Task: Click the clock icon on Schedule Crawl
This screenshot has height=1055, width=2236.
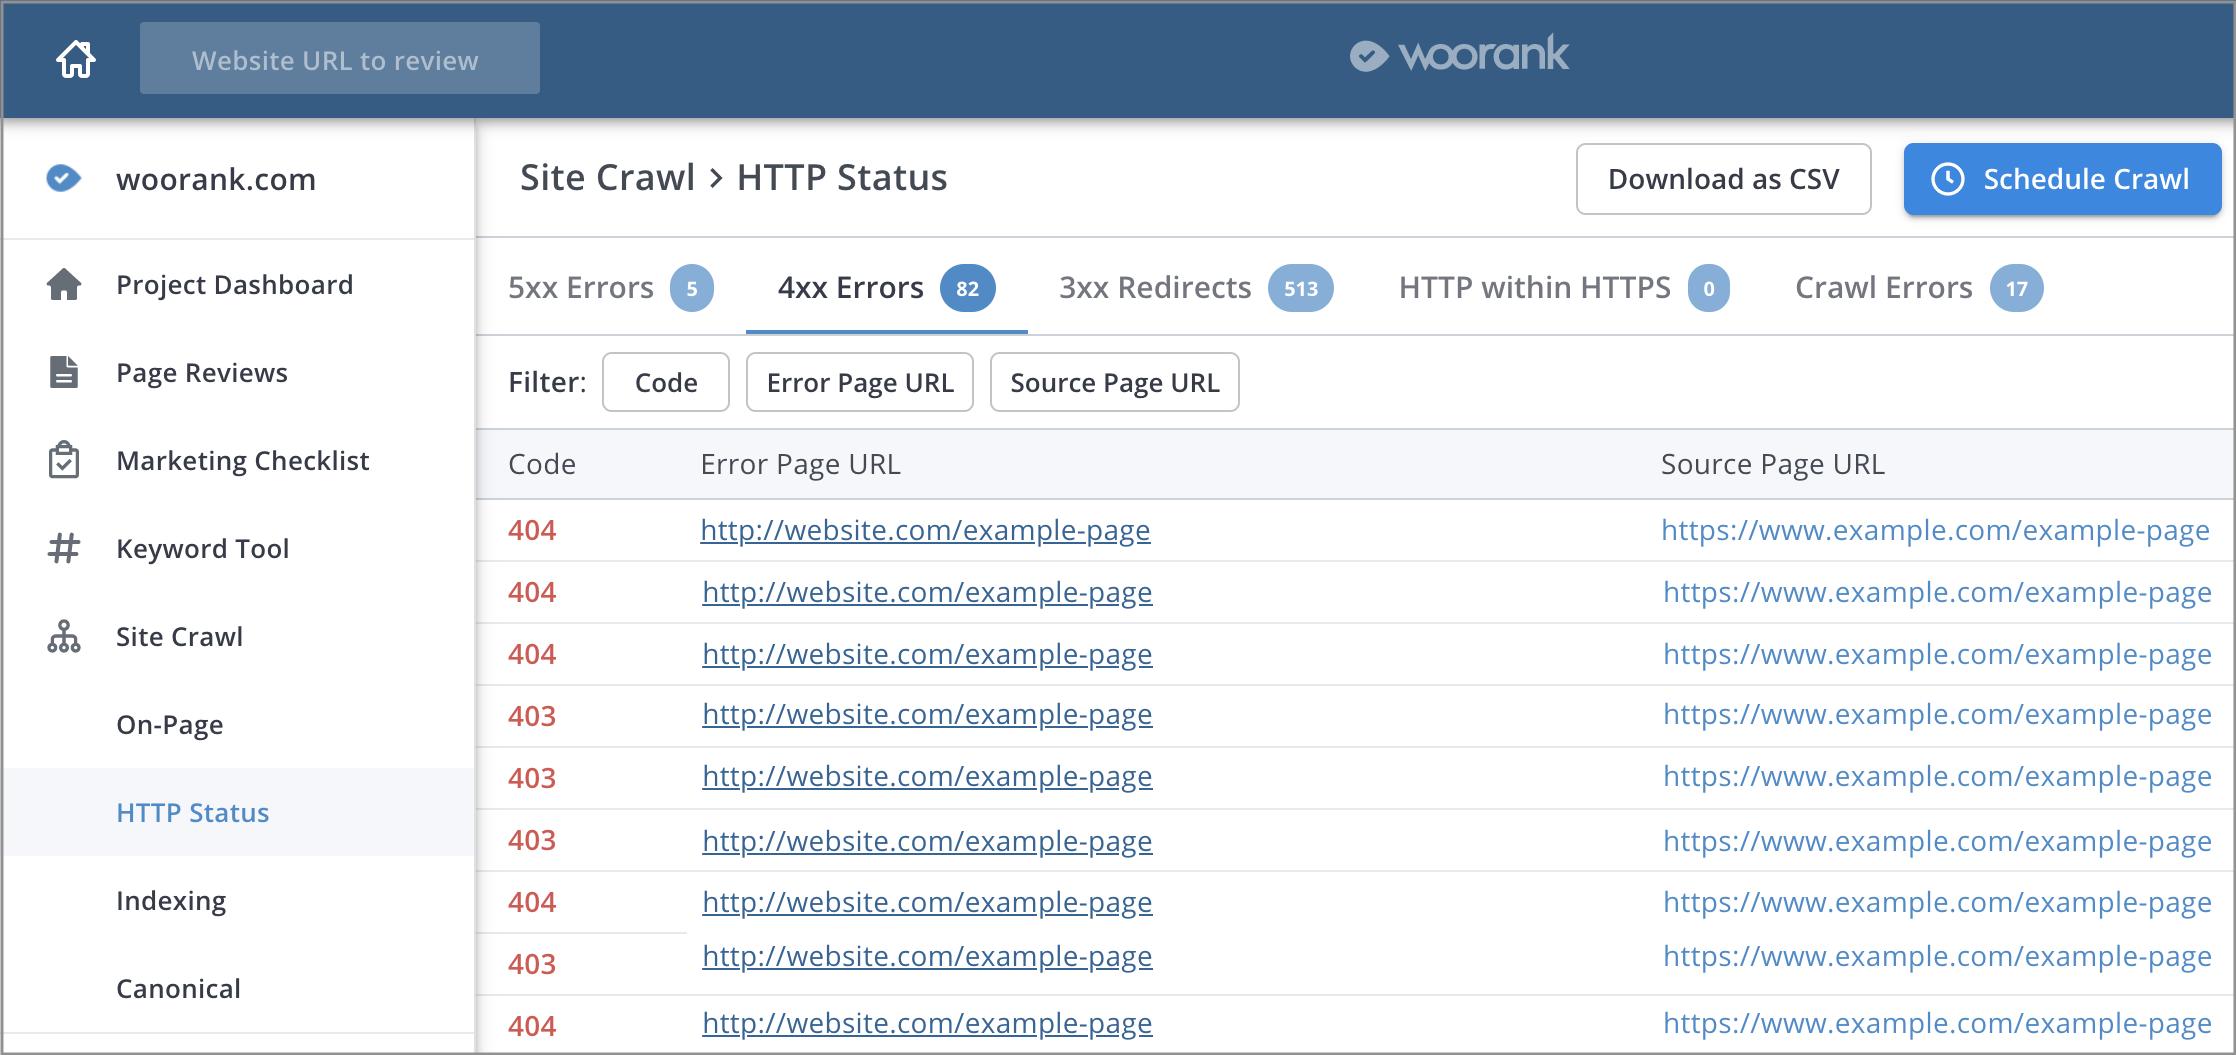Action: (1947, 179)
